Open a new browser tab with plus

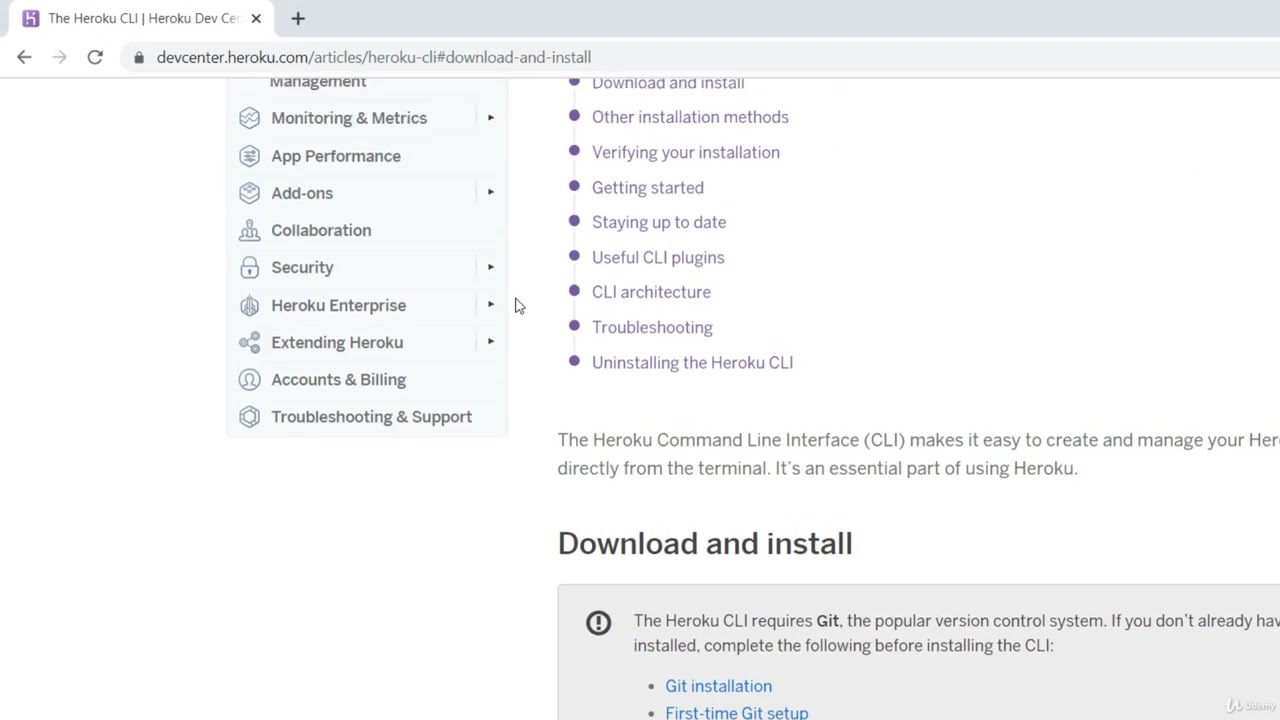click(x=298, y=18)
